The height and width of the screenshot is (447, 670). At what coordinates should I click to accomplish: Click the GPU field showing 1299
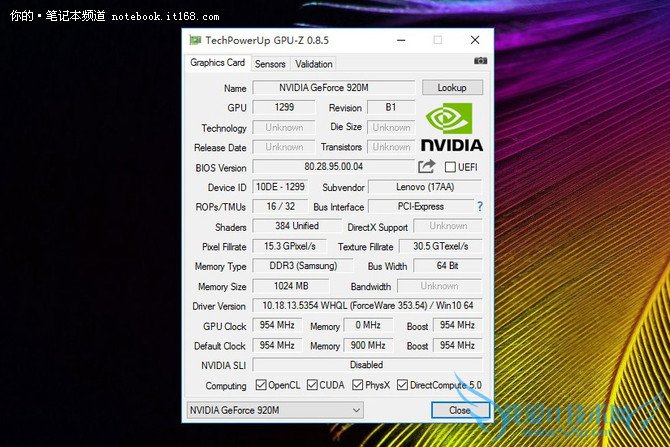[284, 107]
